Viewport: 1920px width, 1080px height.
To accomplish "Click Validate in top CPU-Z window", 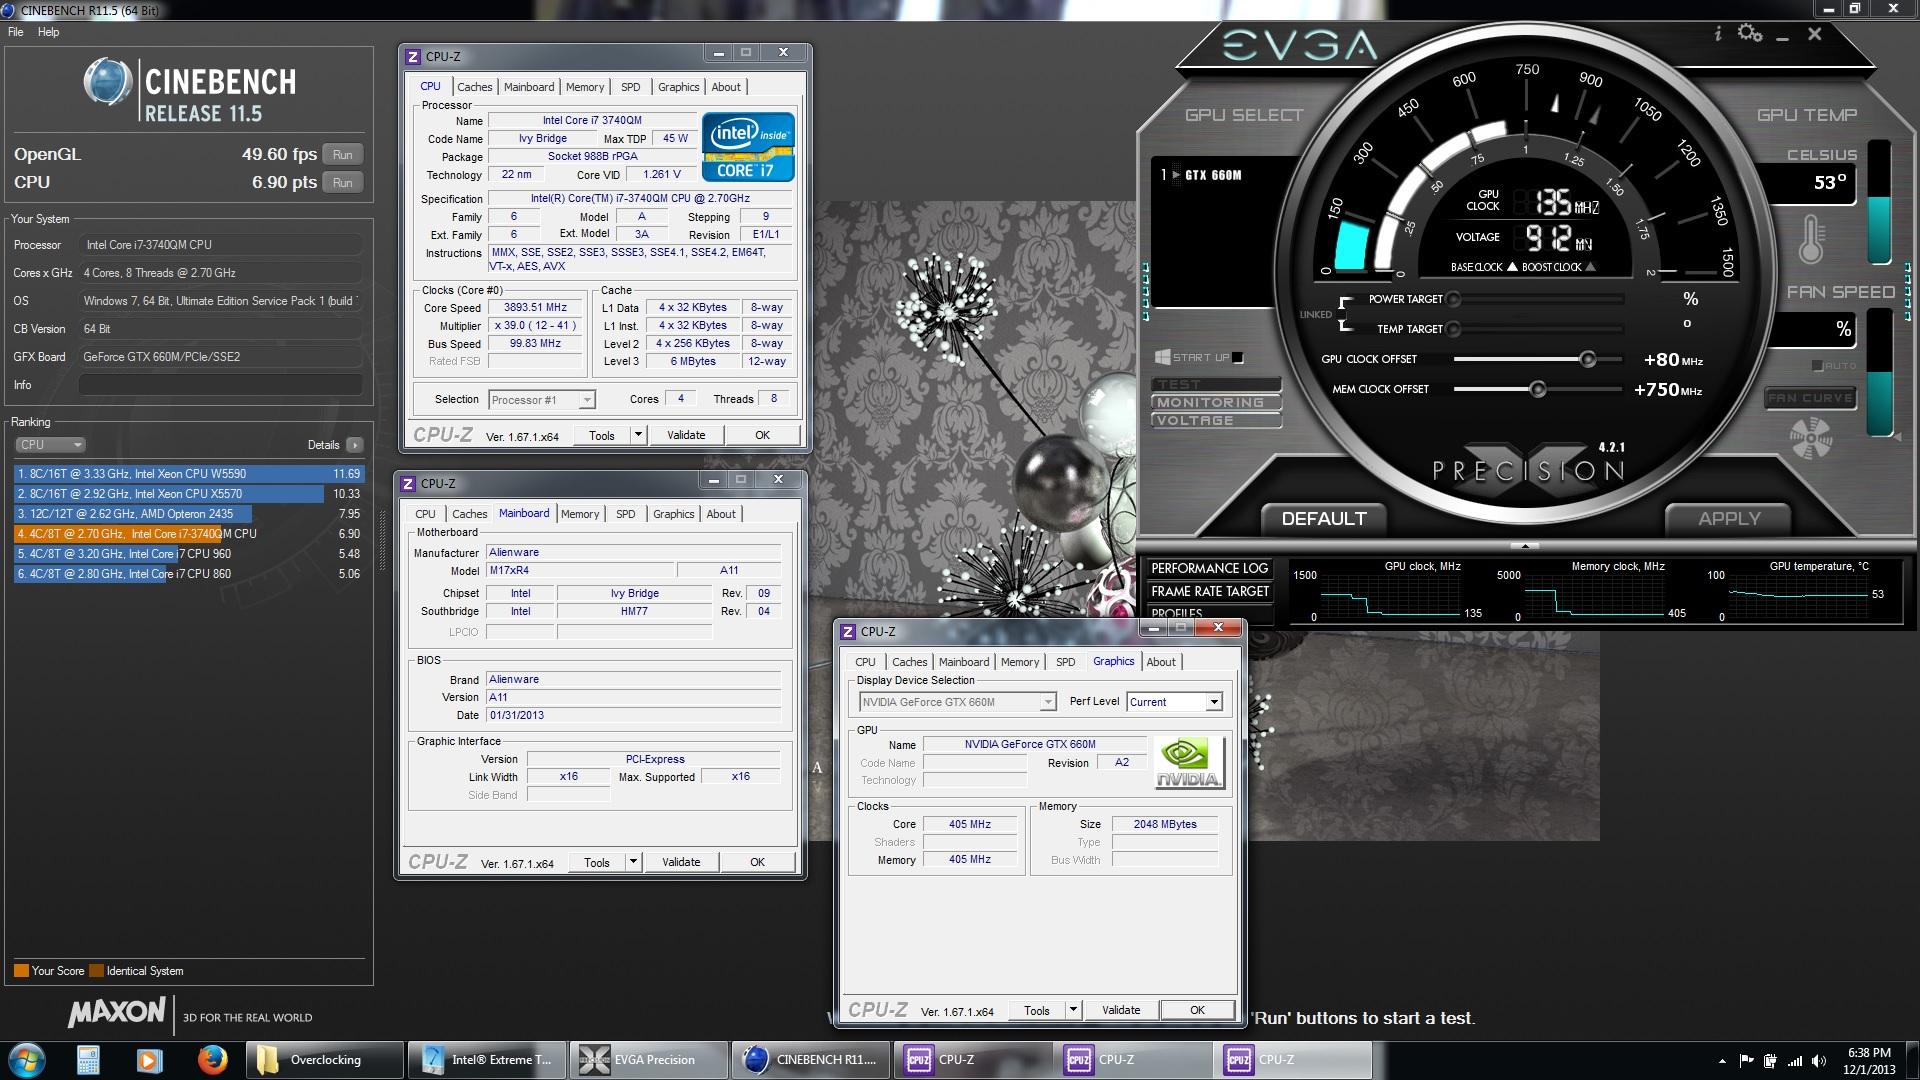I will (686, 435).
